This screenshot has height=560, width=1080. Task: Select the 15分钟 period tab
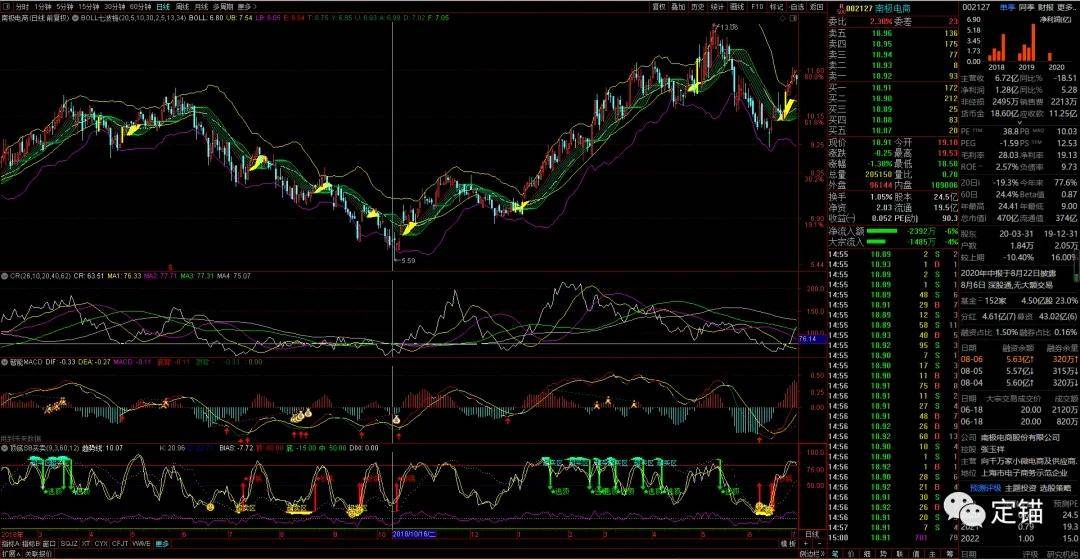point(89,6)
